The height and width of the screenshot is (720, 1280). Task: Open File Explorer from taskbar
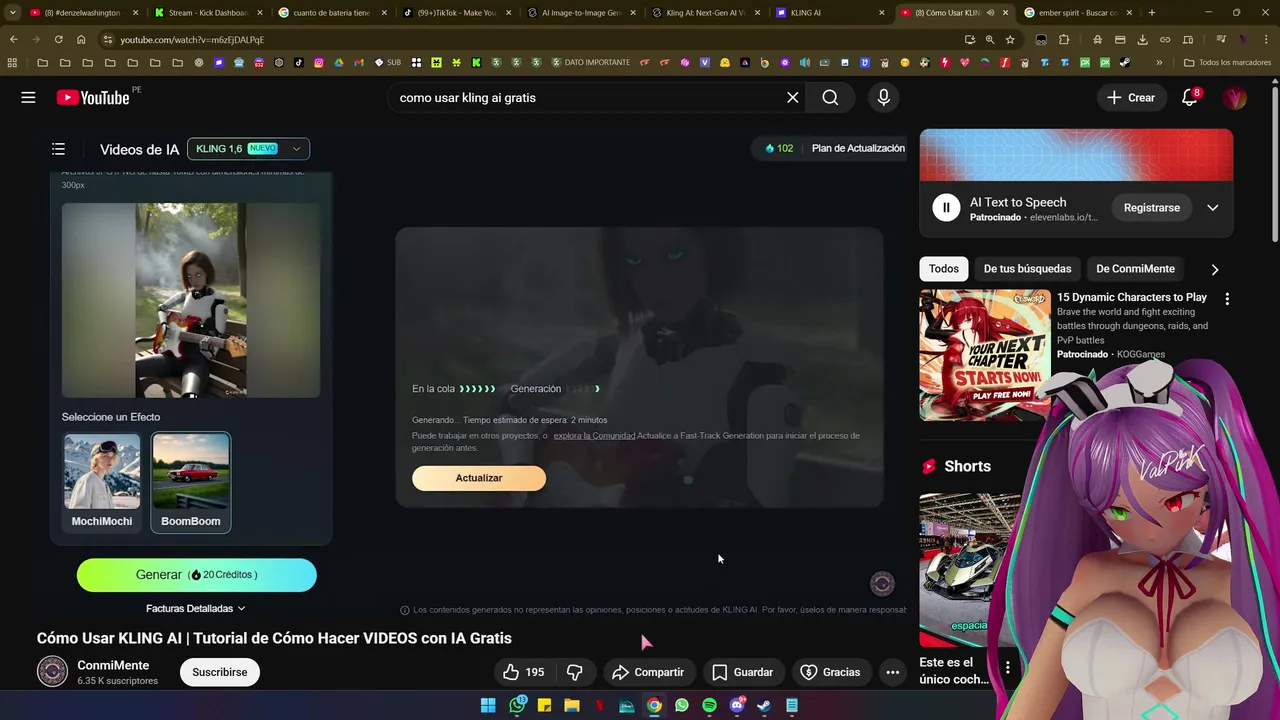[x=572, y=705]
